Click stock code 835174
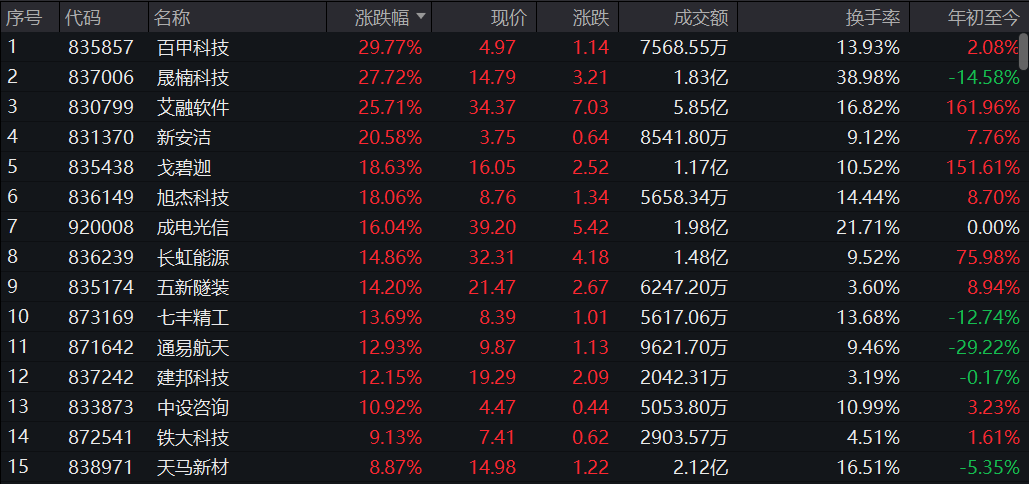The width and height of the screenshot is (1029, 484). 100,287
